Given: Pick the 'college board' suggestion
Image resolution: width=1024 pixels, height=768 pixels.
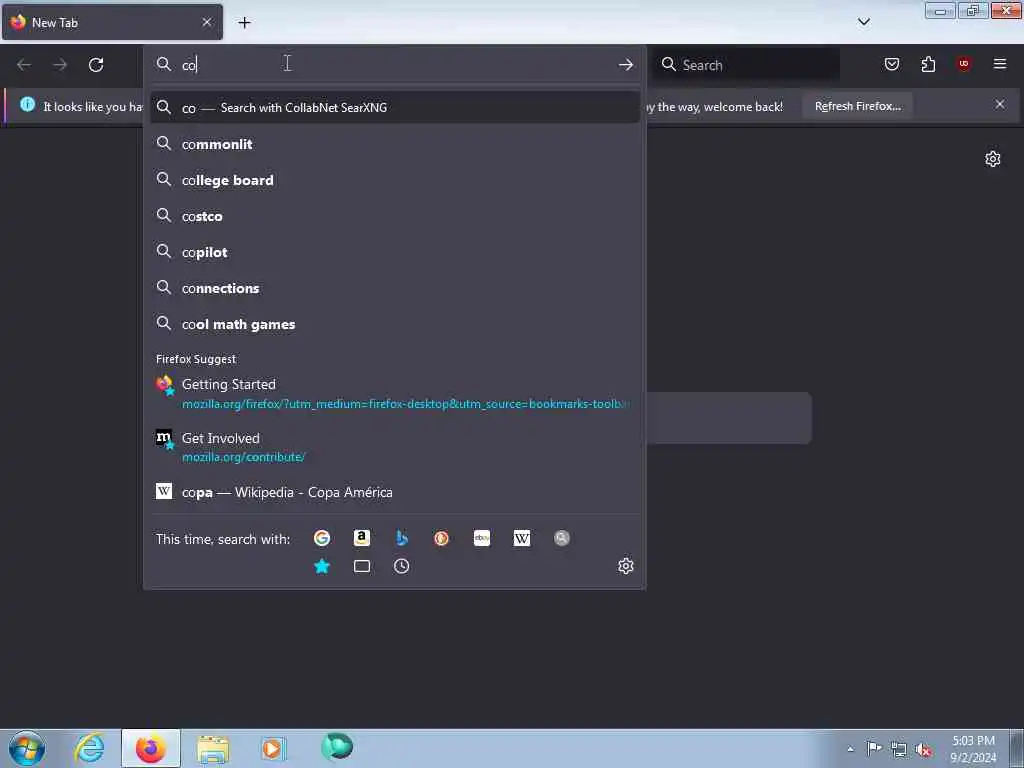Looking at the screenshot, I should click(394, 180).
